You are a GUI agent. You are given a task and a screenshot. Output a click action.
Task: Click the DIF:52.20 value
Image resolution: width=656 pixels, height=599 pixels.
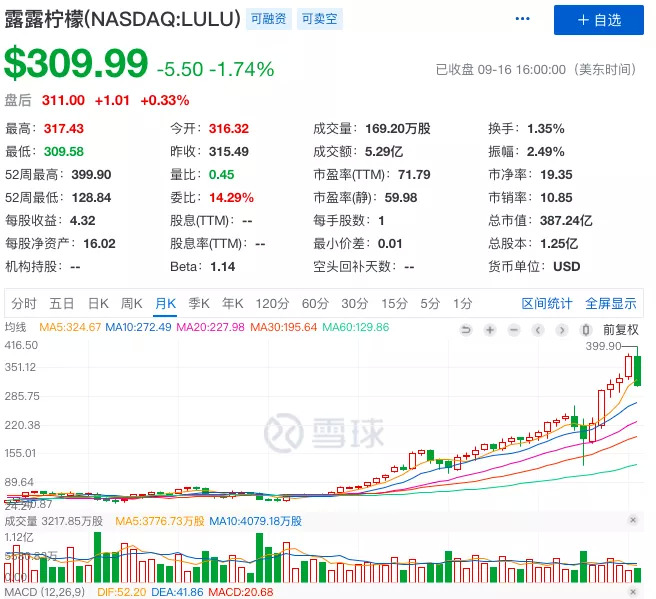click(122, 592)
